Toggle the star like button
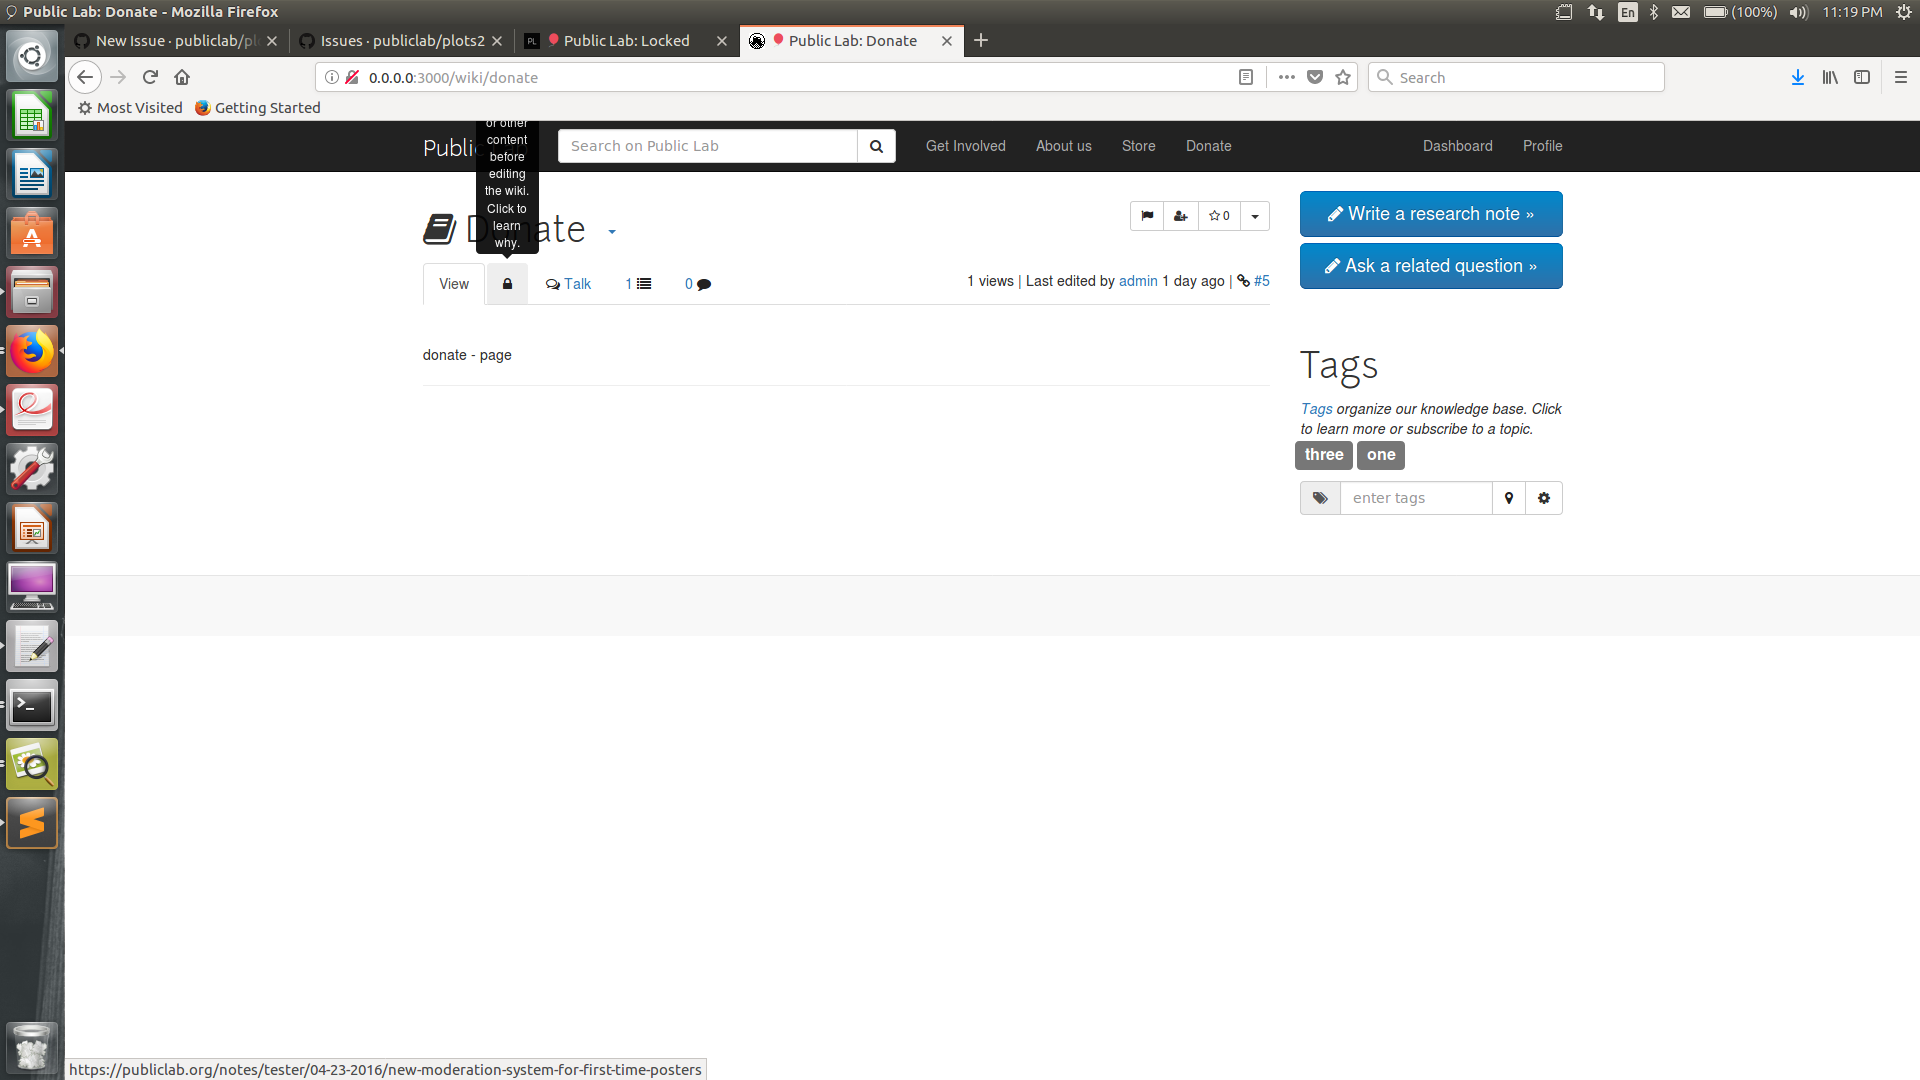This screenshot has height=1080, width=1920. tap(1219, 216)
